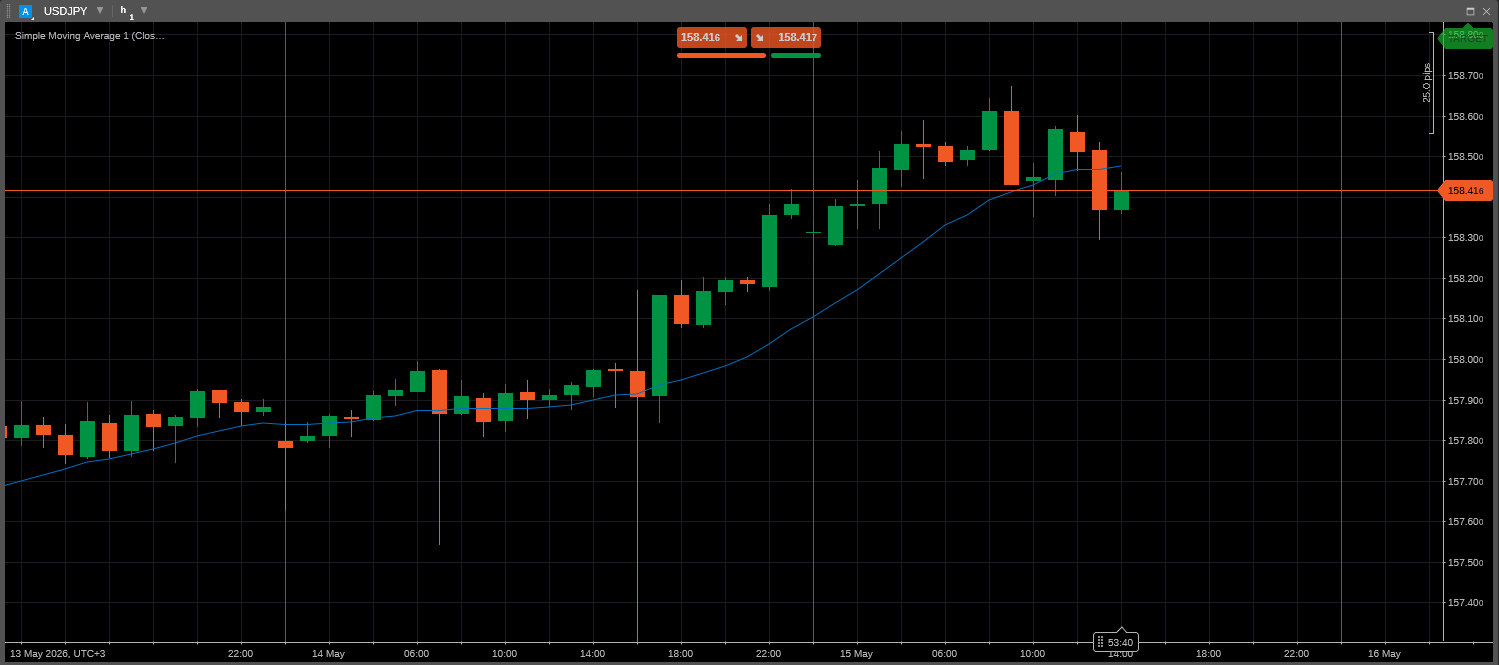Click the grip dots on the countdown tag
The image size is (1499, 665).
(1100, 642)
